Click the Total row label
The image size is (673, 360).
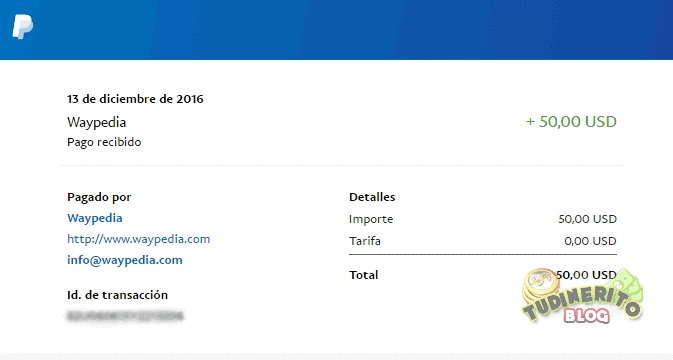coord(364,275)
